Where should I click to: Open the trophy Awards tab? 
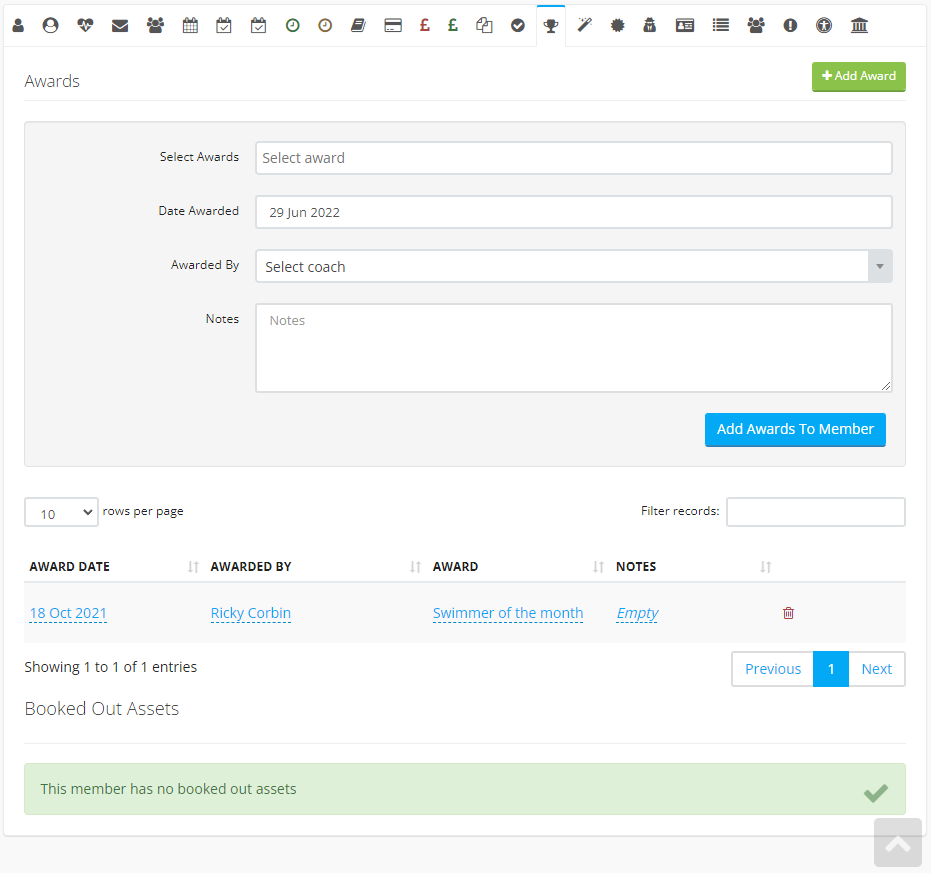pos(550,26)
